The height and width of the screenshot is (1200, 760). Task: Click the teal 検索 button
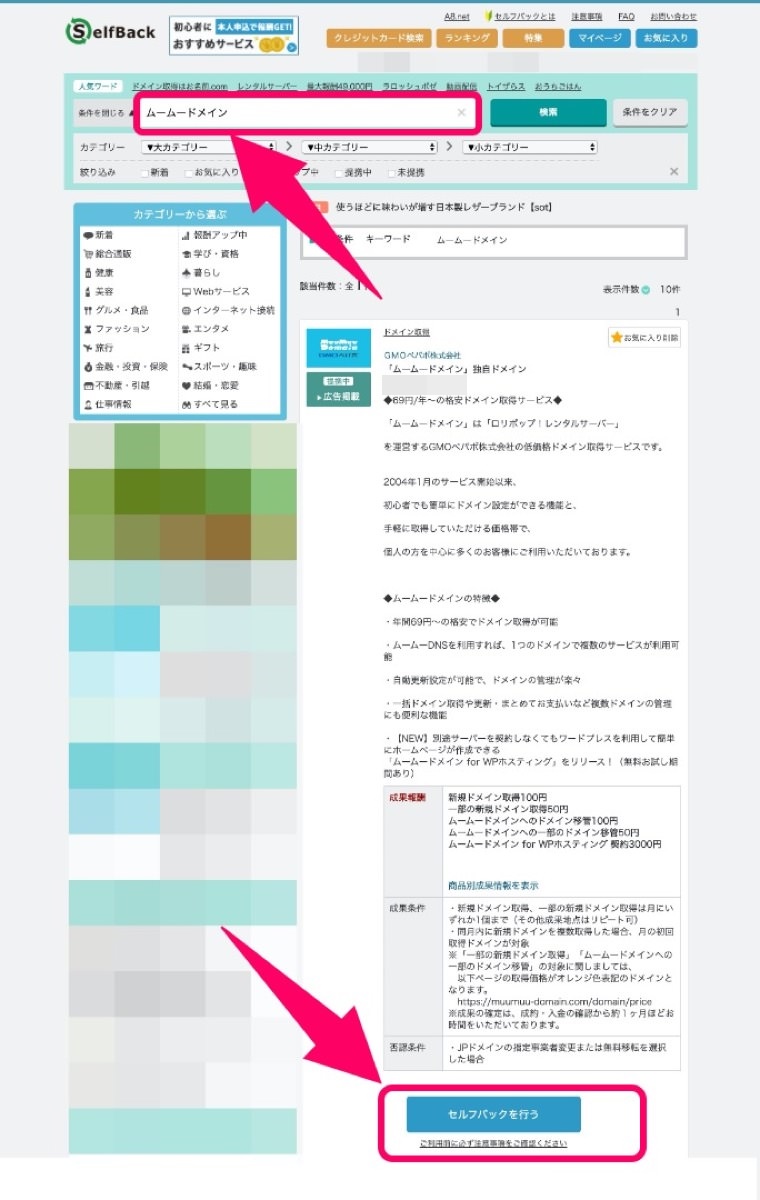point(548,113)
